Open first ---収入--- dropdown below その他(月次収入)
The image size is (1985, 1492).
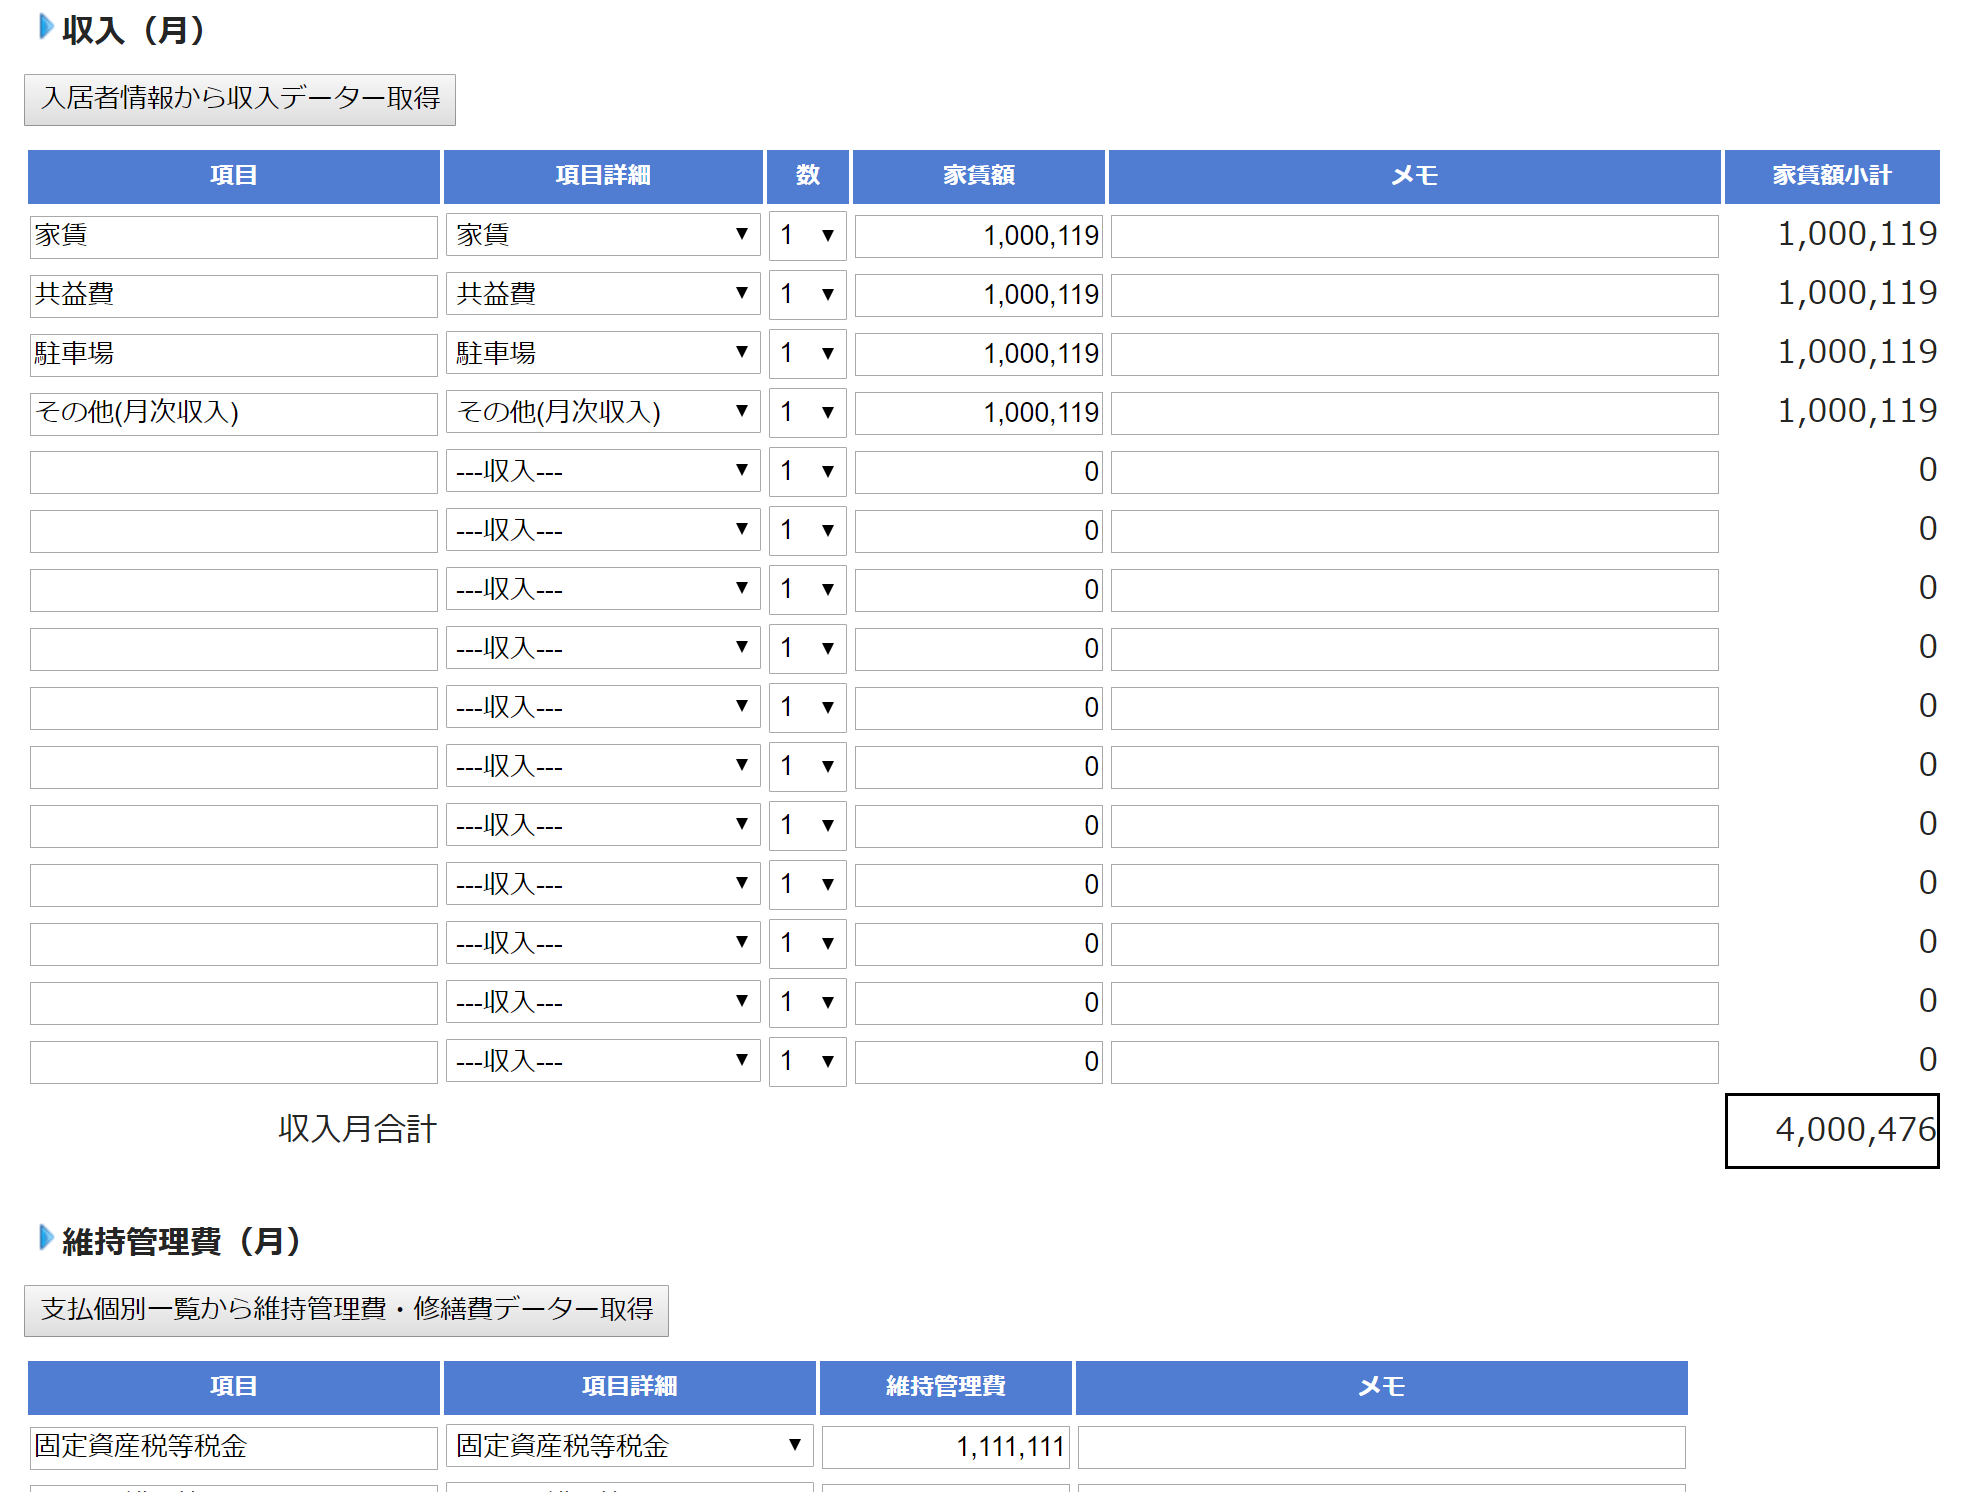(602, 471)
